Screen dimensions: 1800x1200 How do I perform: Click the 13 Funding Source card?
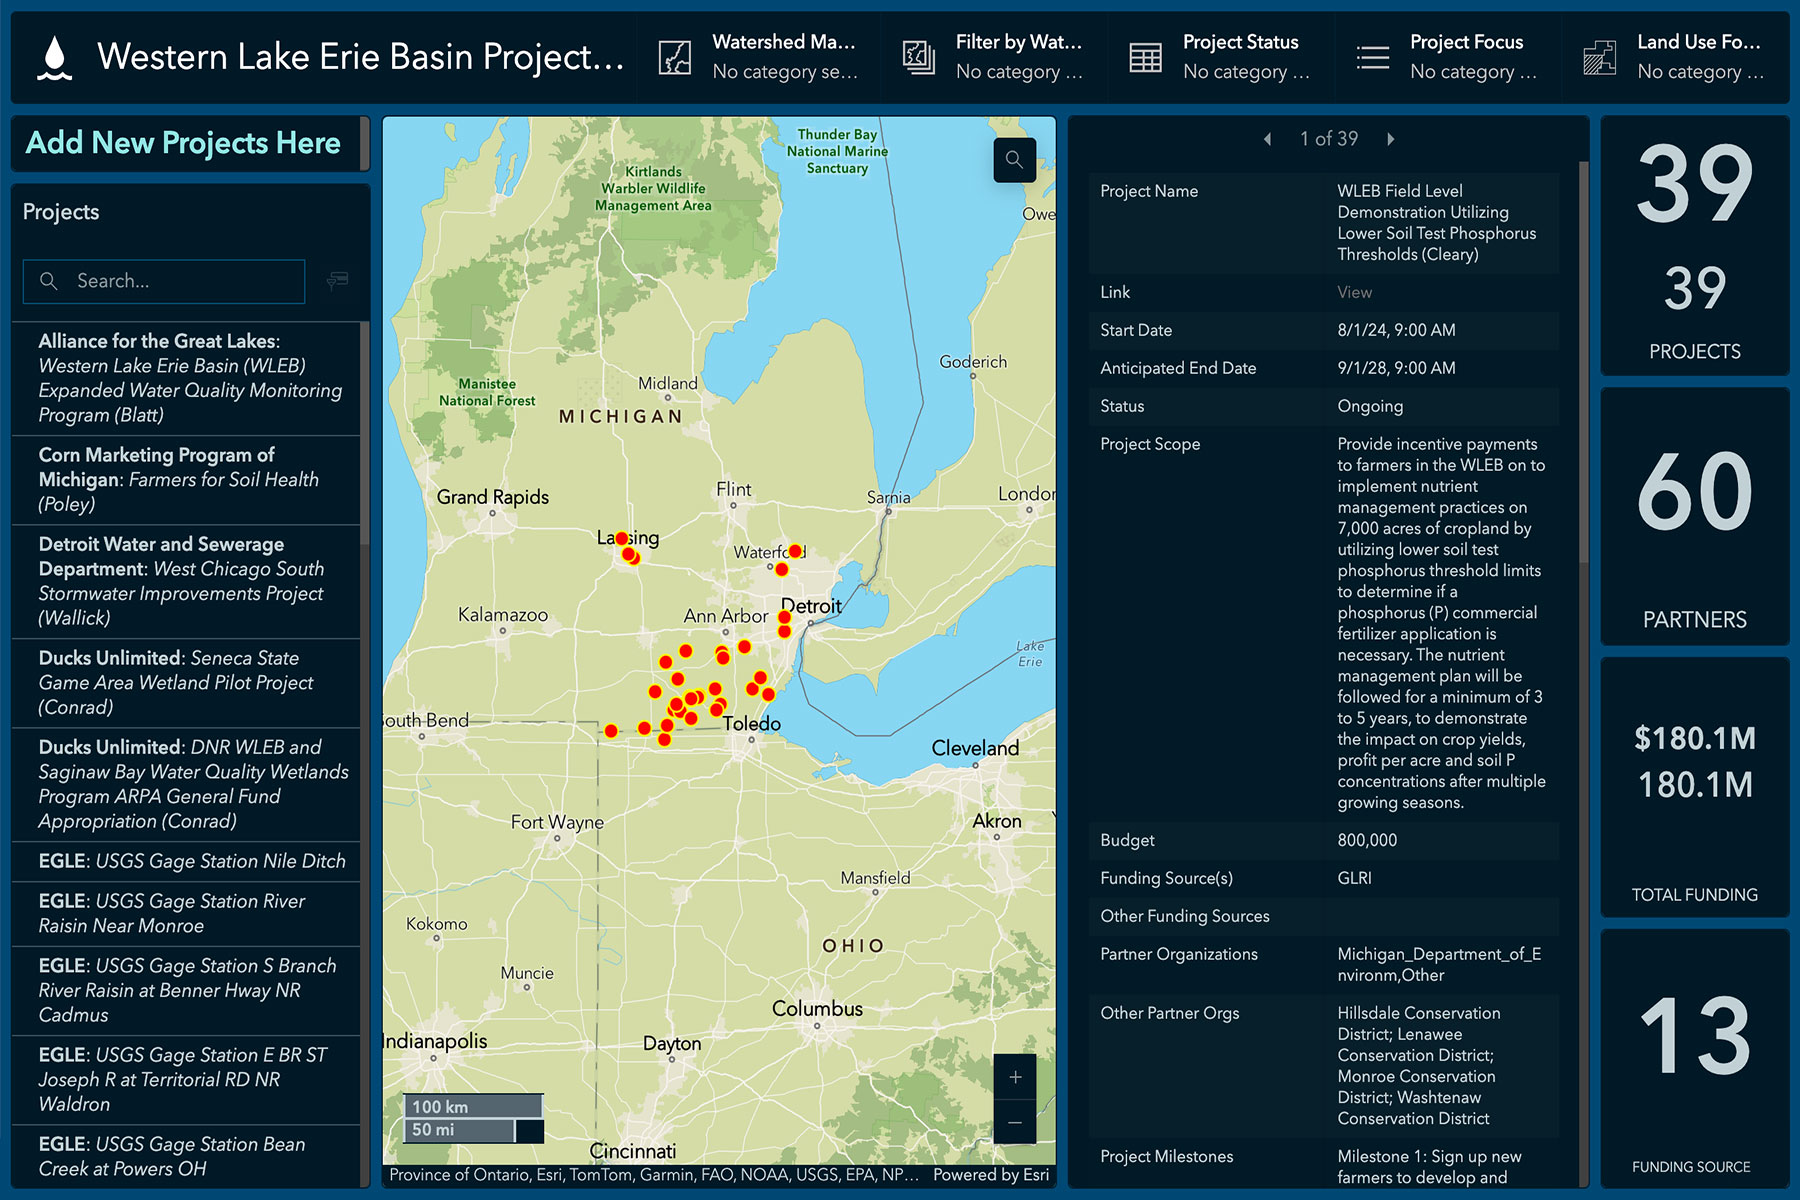click(1695, 1058)
